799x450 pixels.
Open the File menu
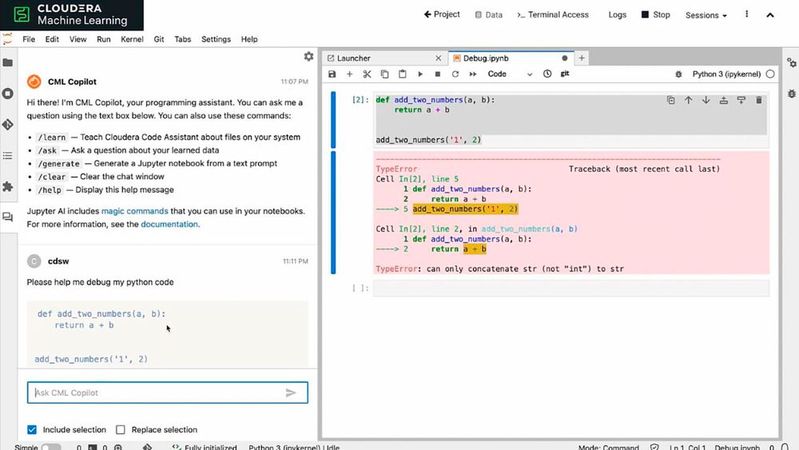tap(29, 39)
